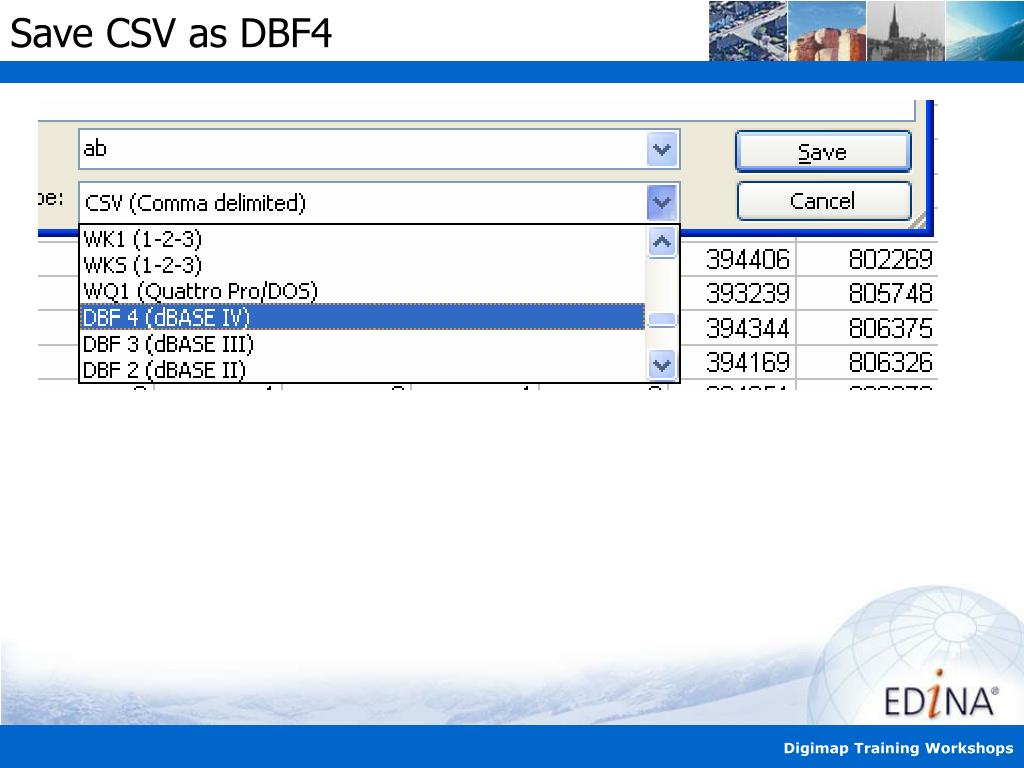Viewport: 1024px width, 768px height.
Task: Select cell with value 805748
Action: click(x=868, y=293)
